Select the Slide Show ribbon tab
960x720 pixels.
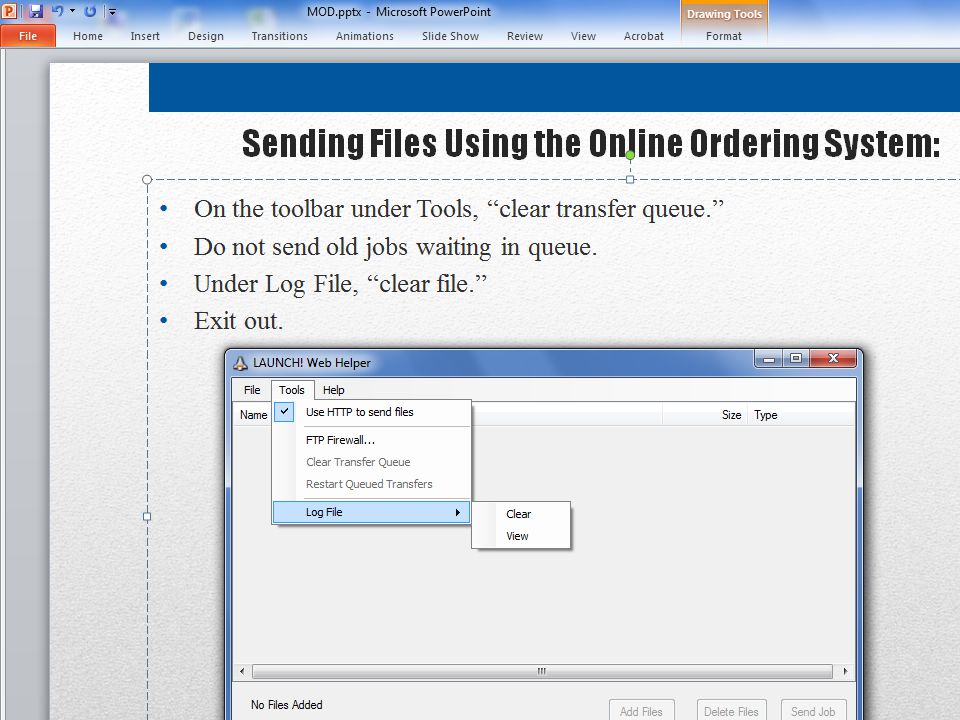tap(451, 36)
